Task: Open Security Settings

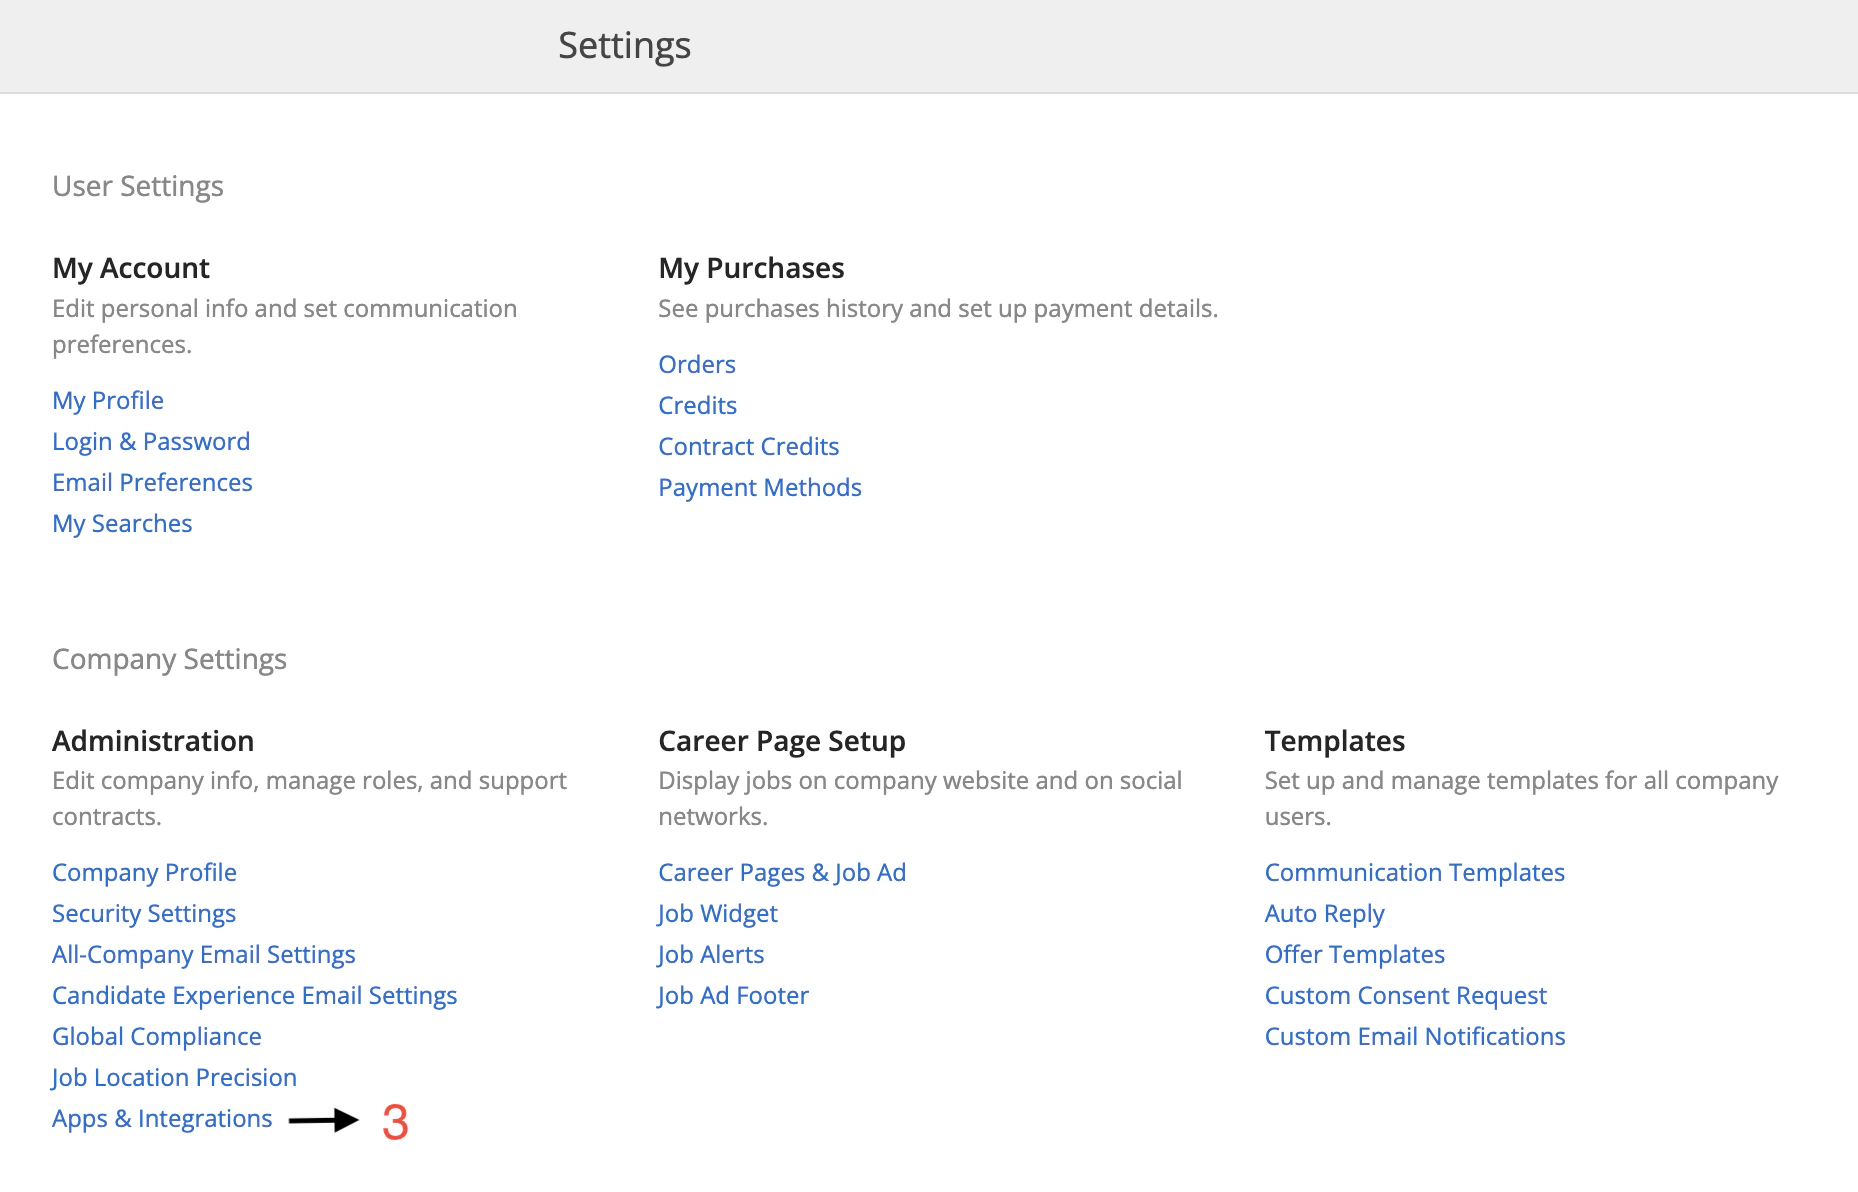Action: [x=144, y=913]
